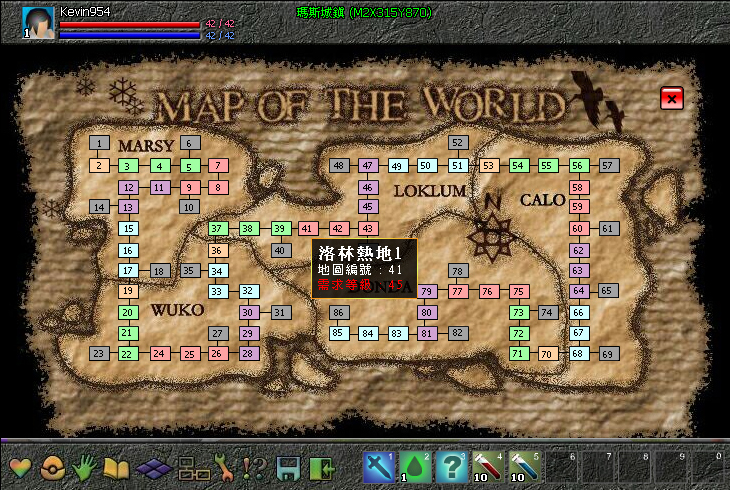Open the orange capture ball icon
The height and width of the screenshot is (490, 730).
53,468
